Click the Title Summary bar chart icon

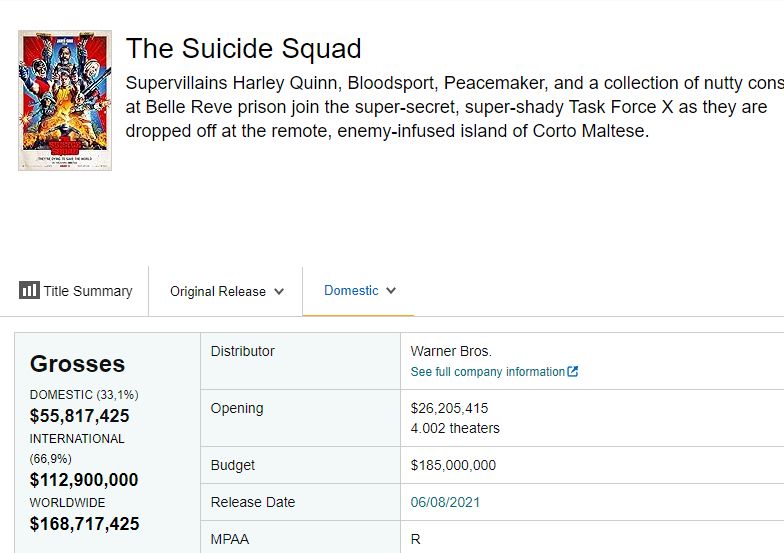click(29, 291)
